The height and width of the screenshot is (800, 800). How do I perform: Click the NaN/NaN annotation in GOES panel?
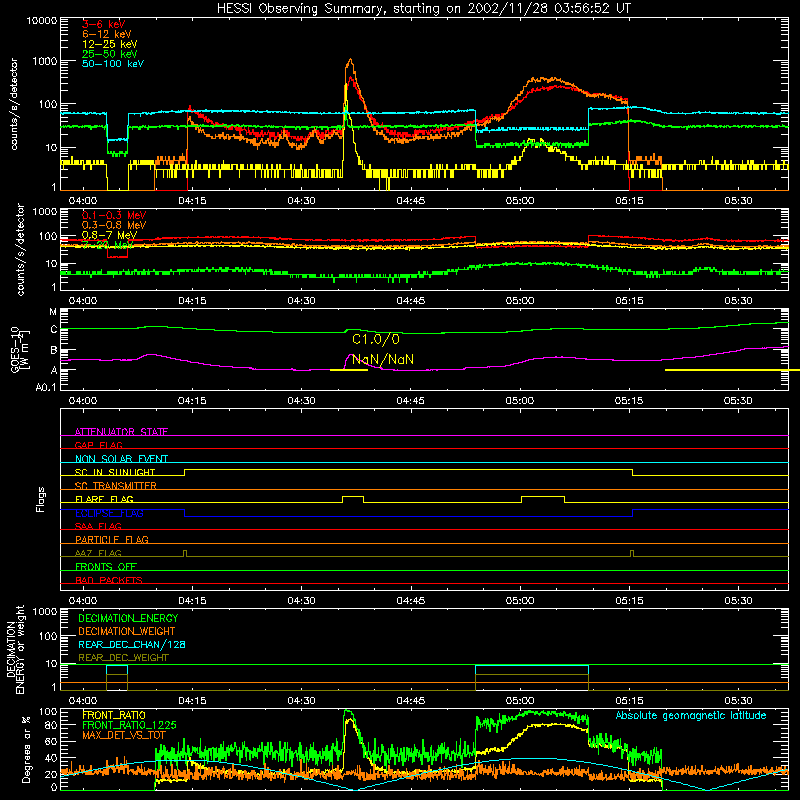pyautogui.click(x=383, y=359)
